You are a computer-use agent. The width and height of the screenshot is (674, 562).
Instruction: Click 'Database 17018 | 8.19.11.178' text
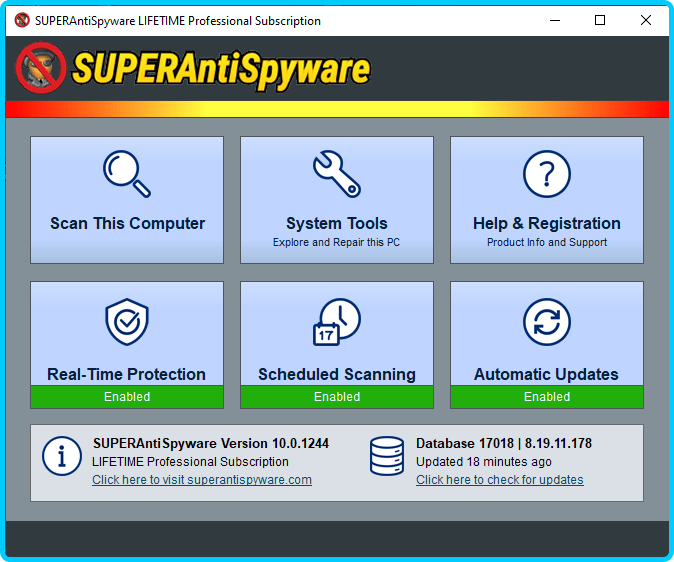[x=504, y=443]
